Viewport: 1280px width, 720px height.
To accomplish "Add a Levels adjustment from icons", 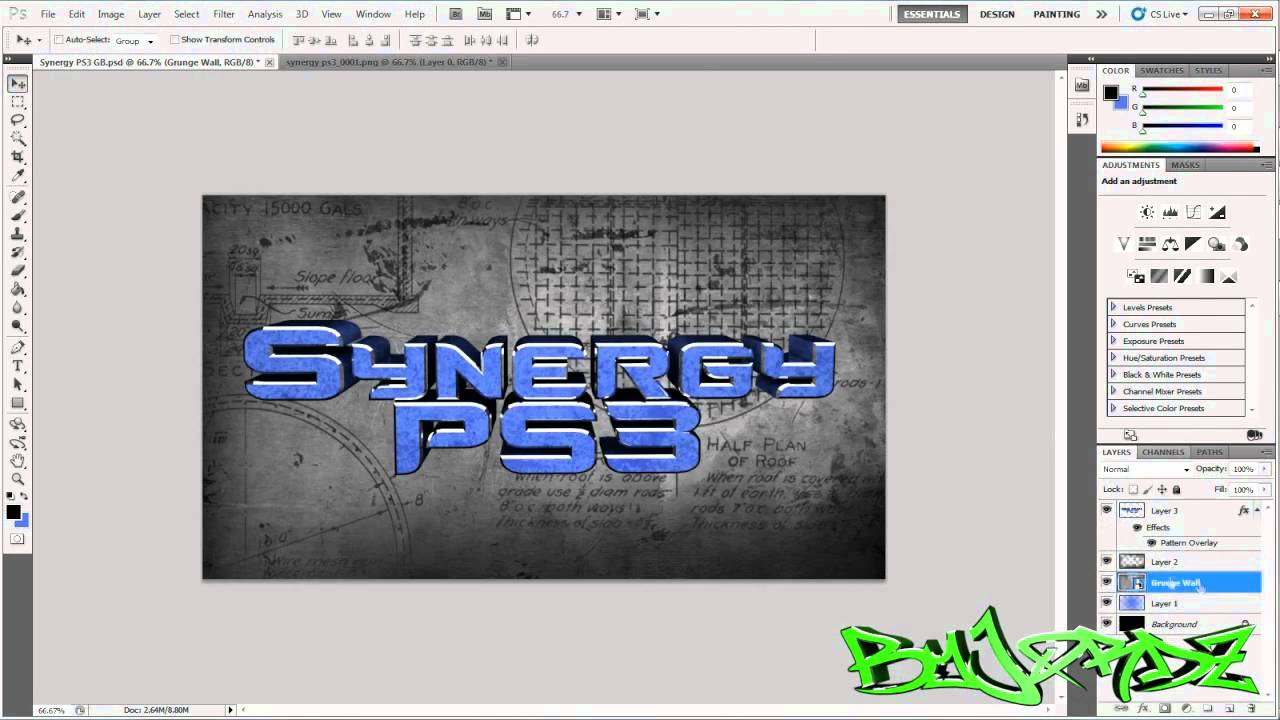I will pos(1170,212).
